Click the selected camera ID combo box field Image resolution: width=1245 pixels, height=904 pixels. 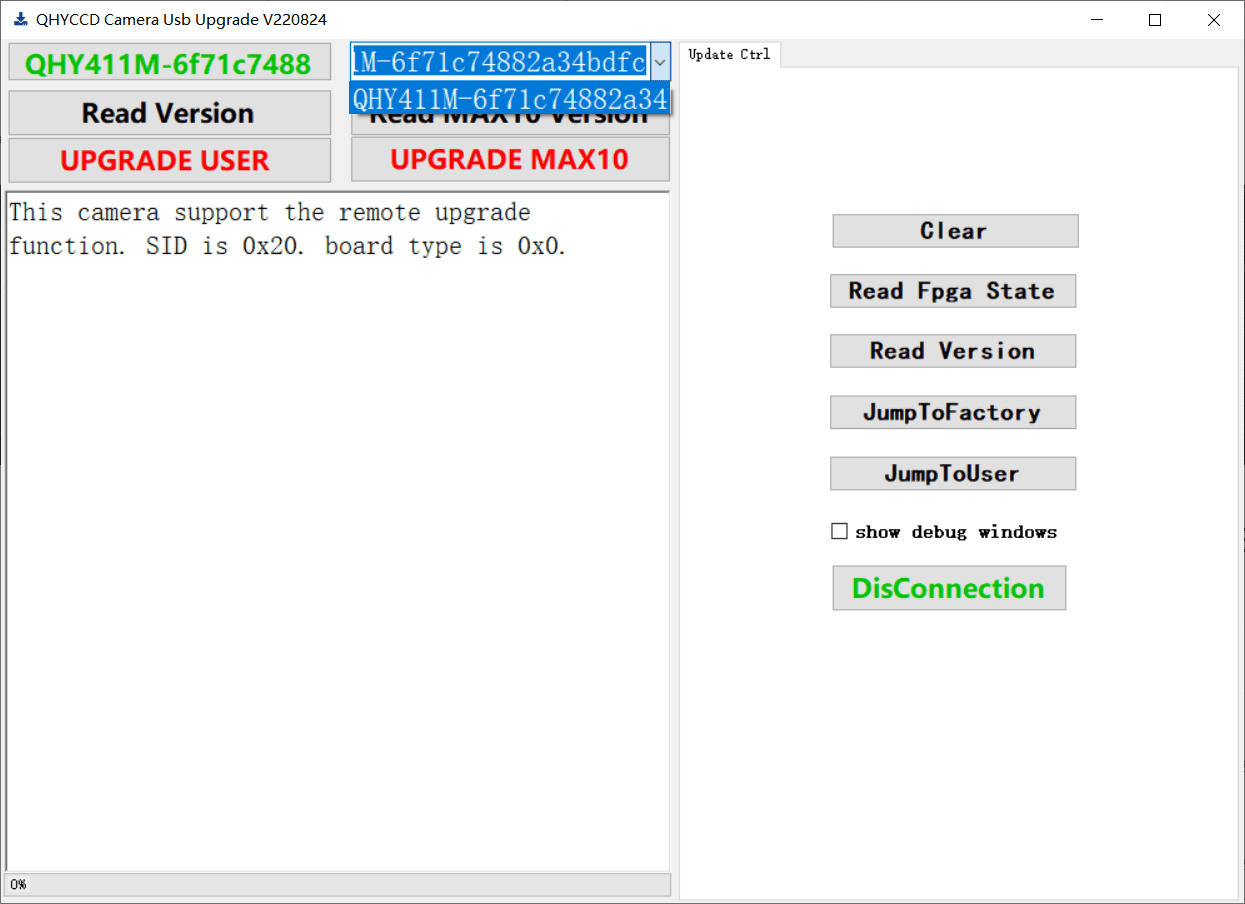[x=500, y=62]
